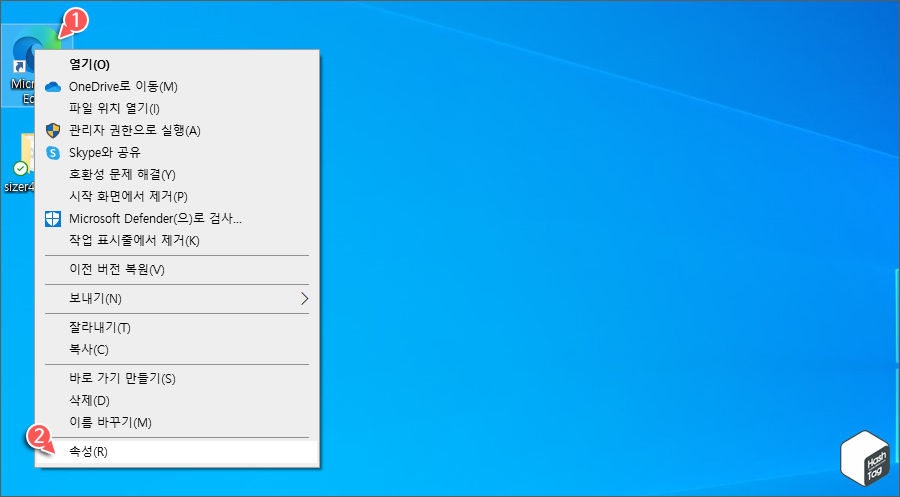Click the Microsoft Defender shield icon

tap(53, 219)
